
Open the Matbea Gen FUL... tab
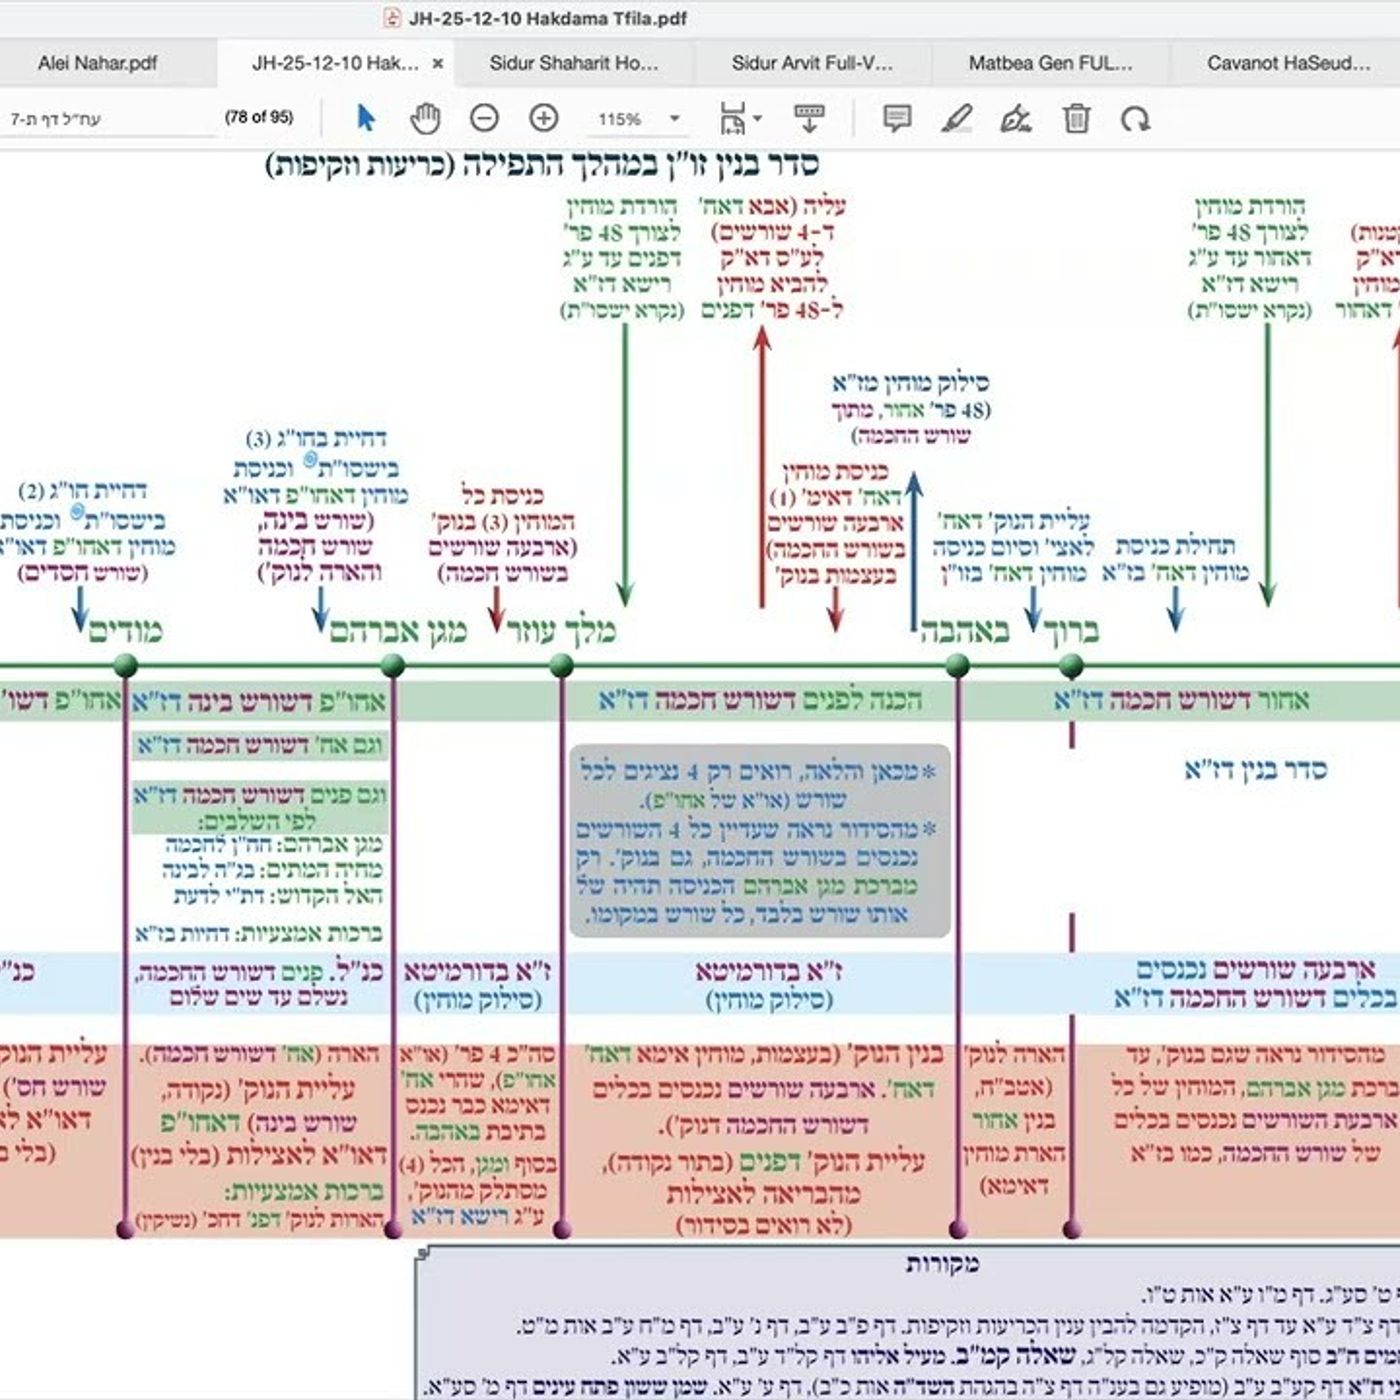(x=1050, y=63)
